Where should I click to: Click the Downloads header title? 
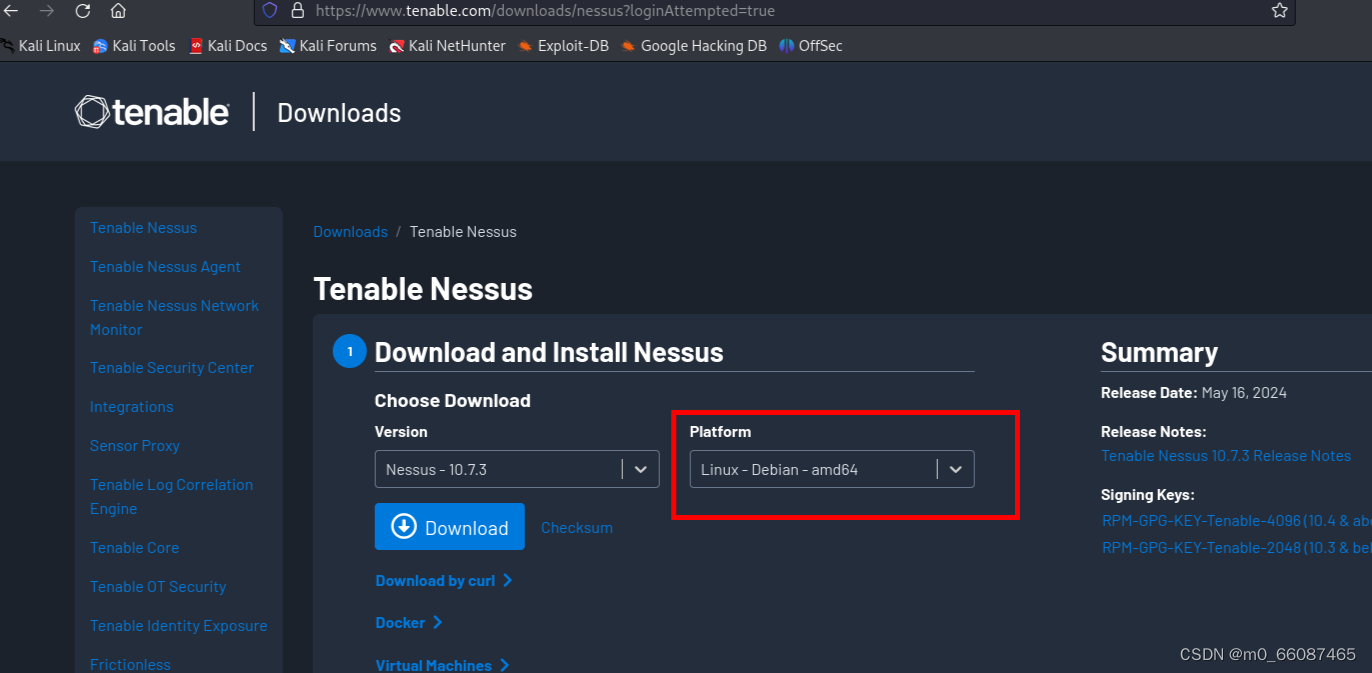point(339,113)
